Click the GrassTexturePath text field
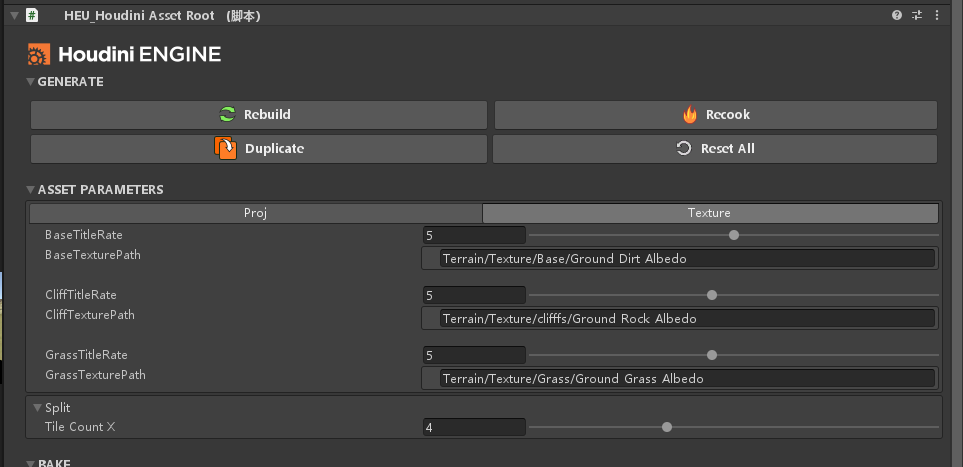The height and width of the screenshot is (467, 963). point(687,379)
